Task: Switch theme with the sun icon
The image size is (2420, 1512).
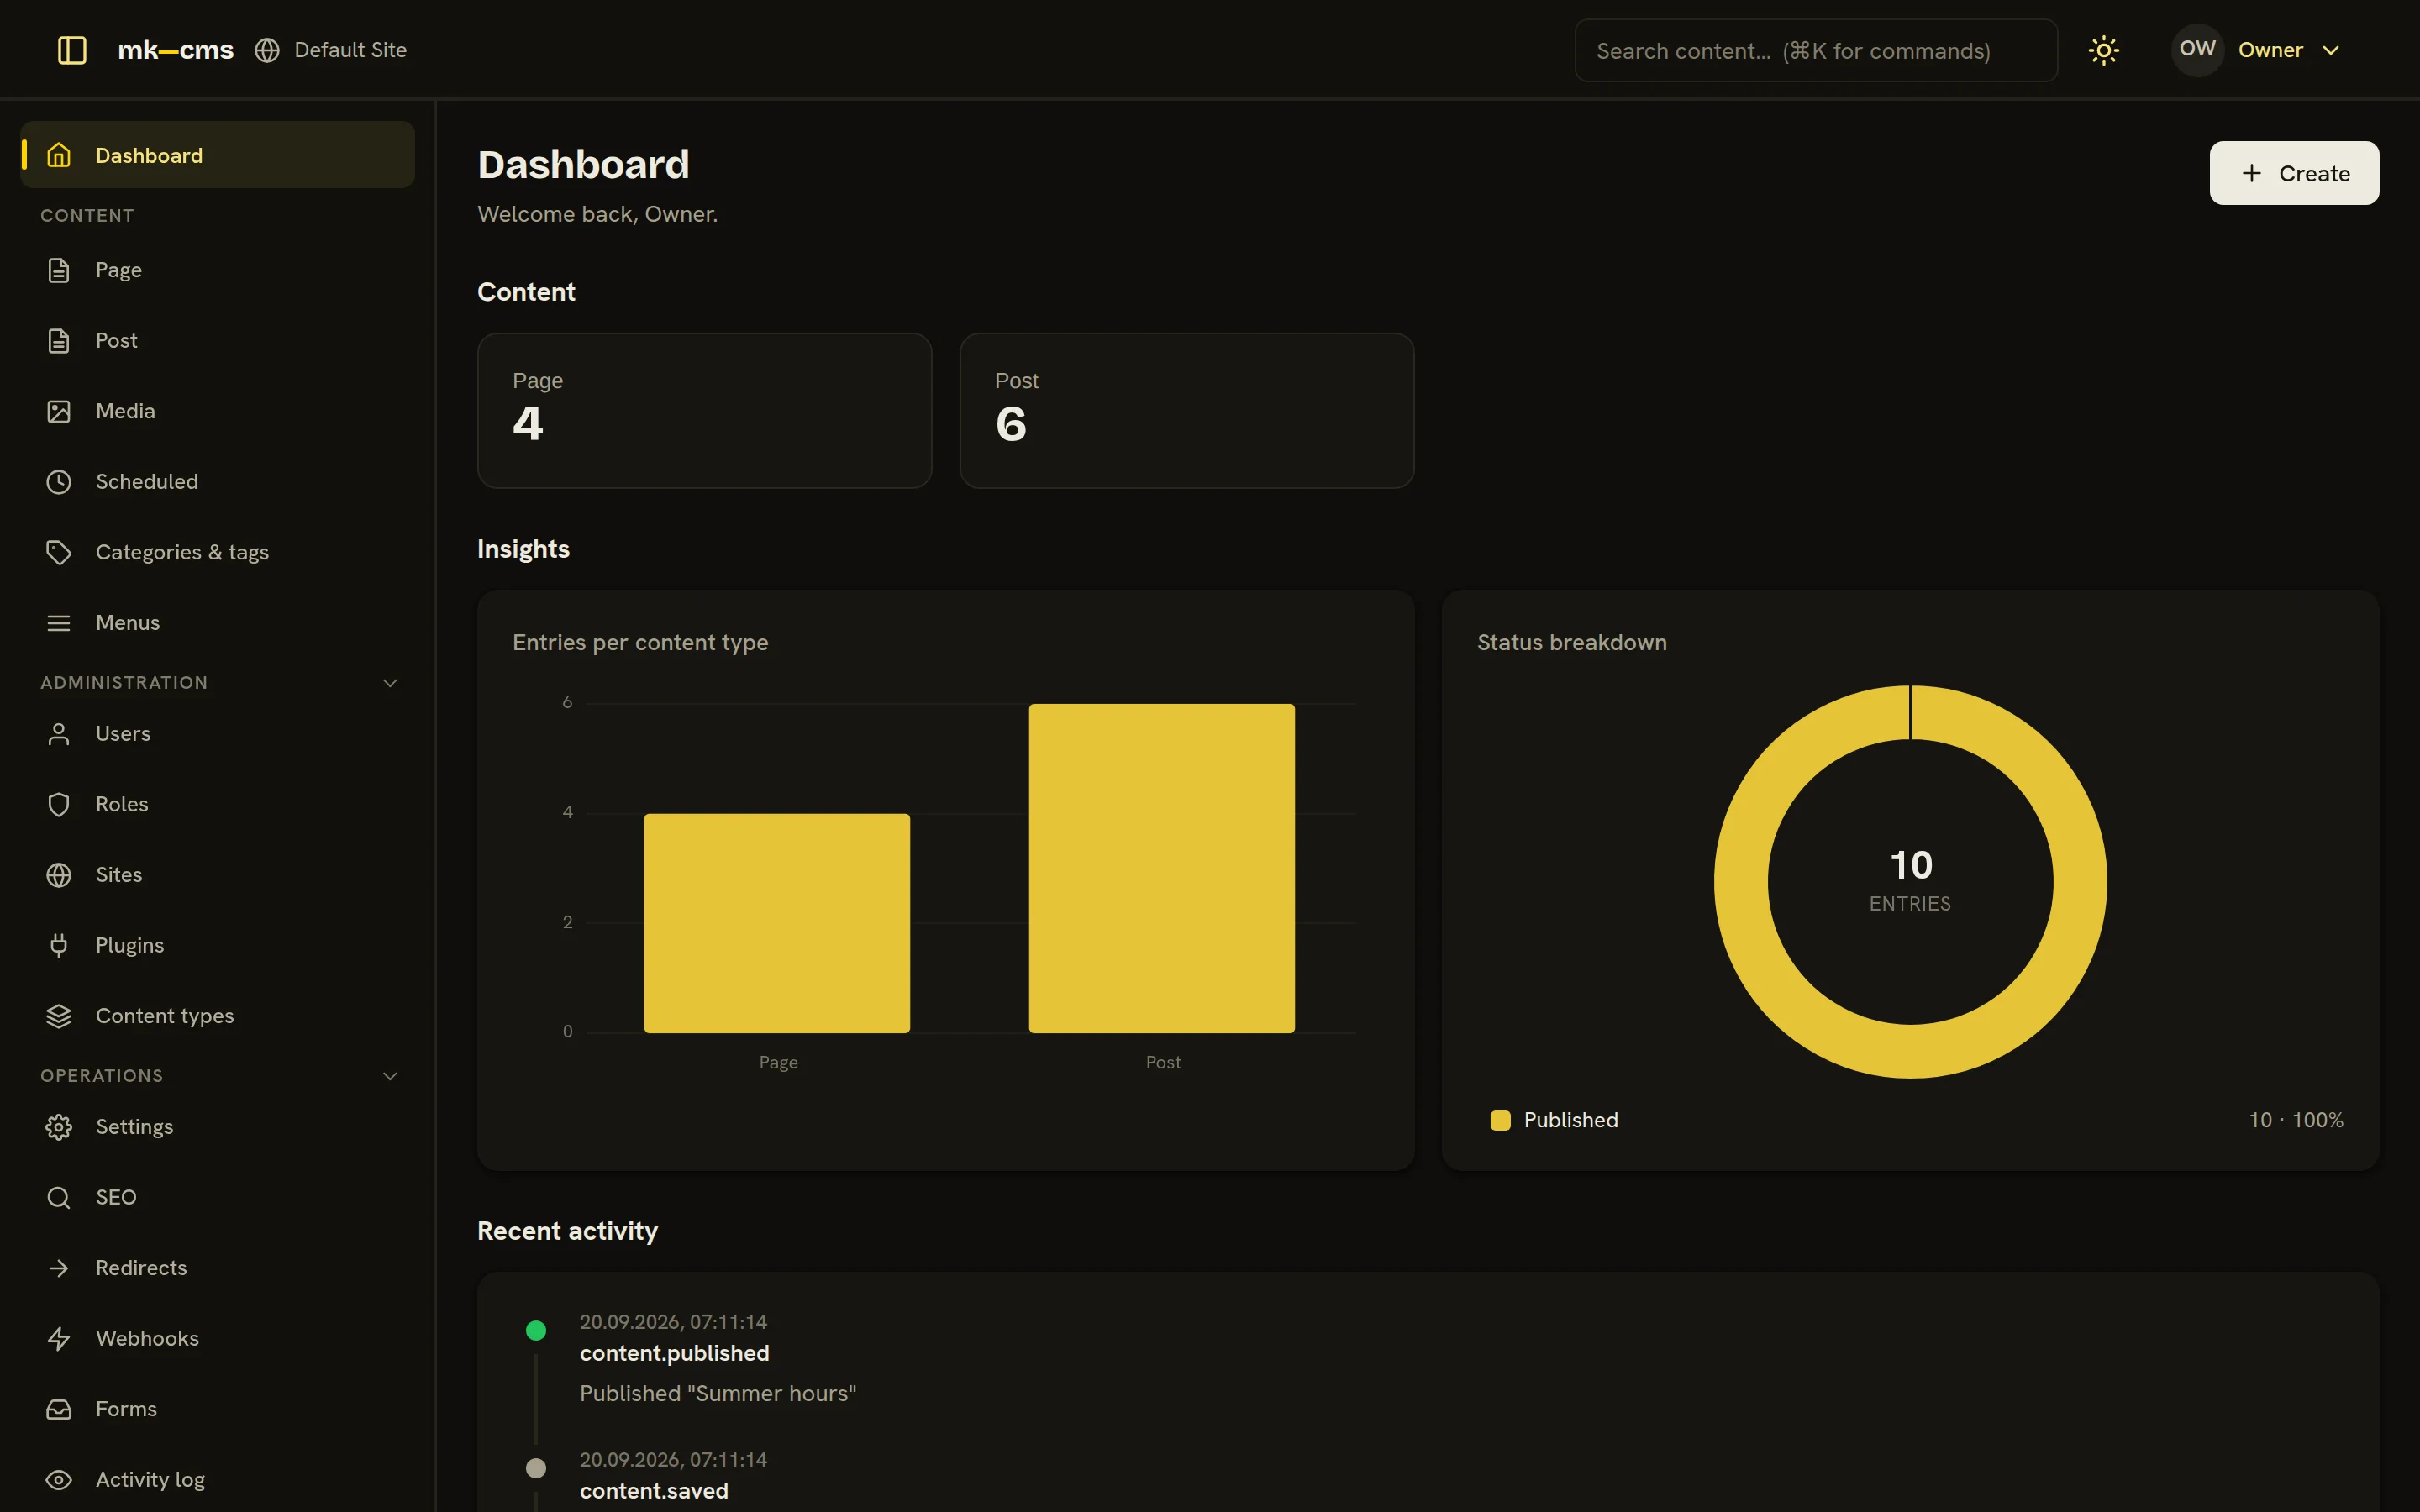Action: 2104,50
